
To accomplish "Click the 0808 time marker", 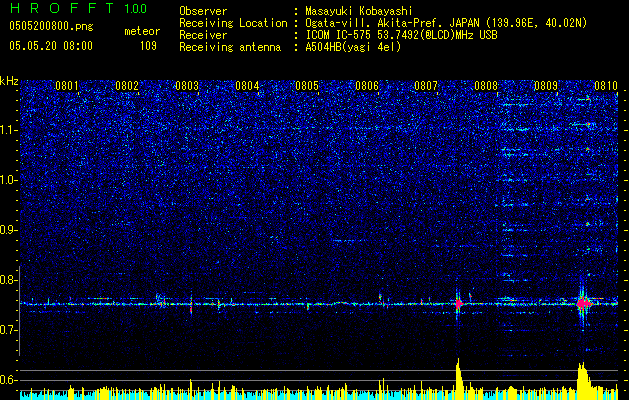I will tap(486, 86).
